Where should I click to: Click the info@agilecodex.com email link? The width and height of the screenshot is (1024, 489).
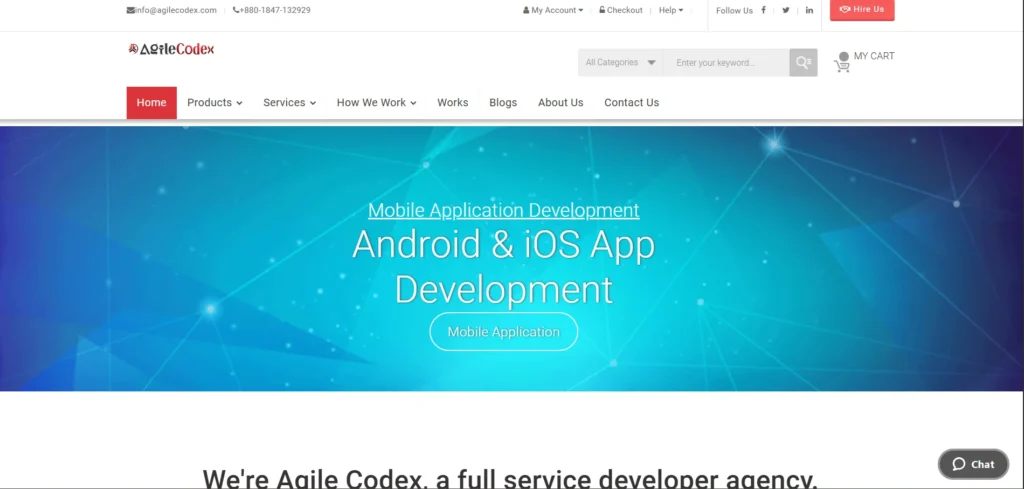tap(172, 10)
